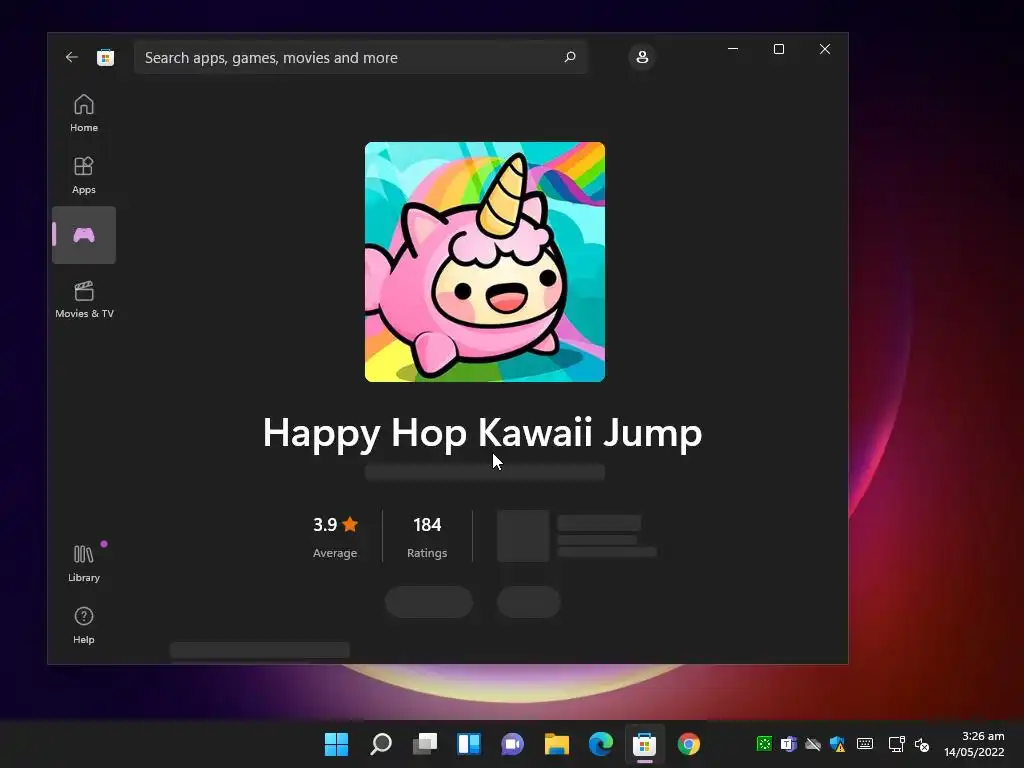This screenshot has width=1024, height=768.
Task: Minimize the Microsoft Store window
Action: coord(733,49)
